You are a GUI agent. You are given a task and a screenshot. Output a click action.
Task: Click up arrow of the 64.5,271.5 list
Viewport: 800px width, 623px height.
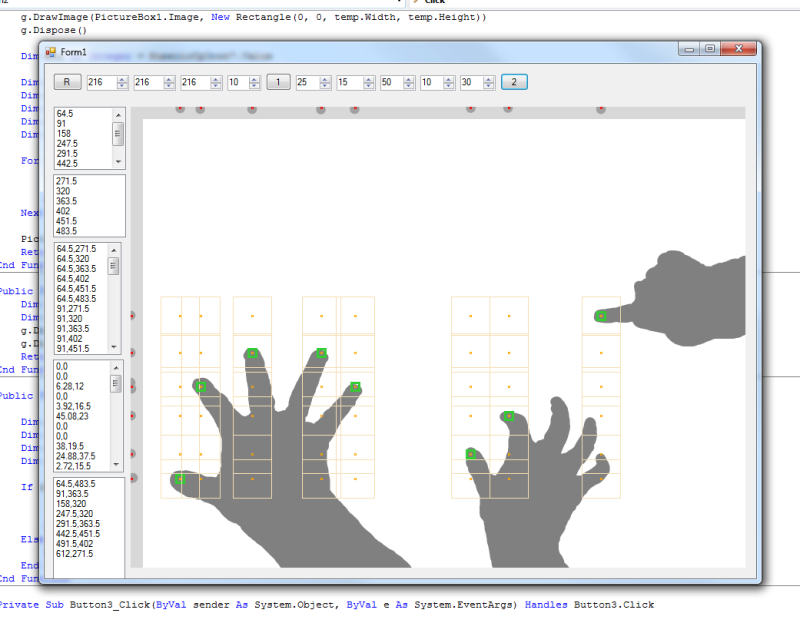[114, 250]
